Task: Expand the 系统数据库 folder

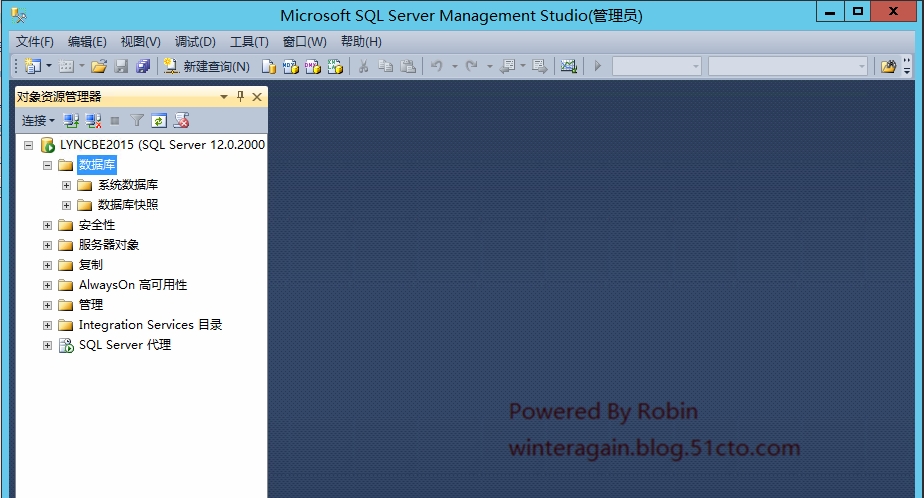Action: 66,185
